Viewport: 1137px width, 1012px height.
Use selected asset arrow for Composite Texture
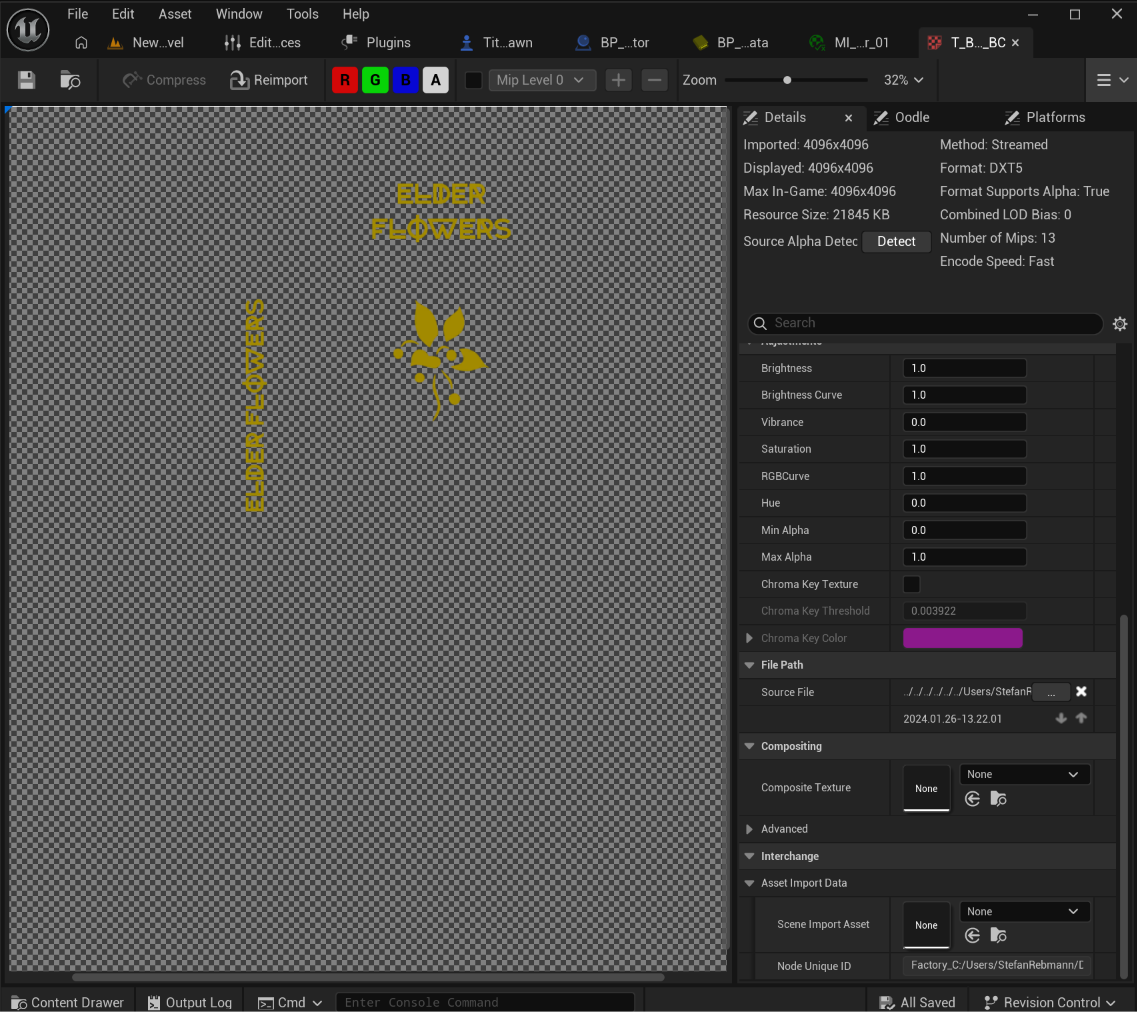972,799
